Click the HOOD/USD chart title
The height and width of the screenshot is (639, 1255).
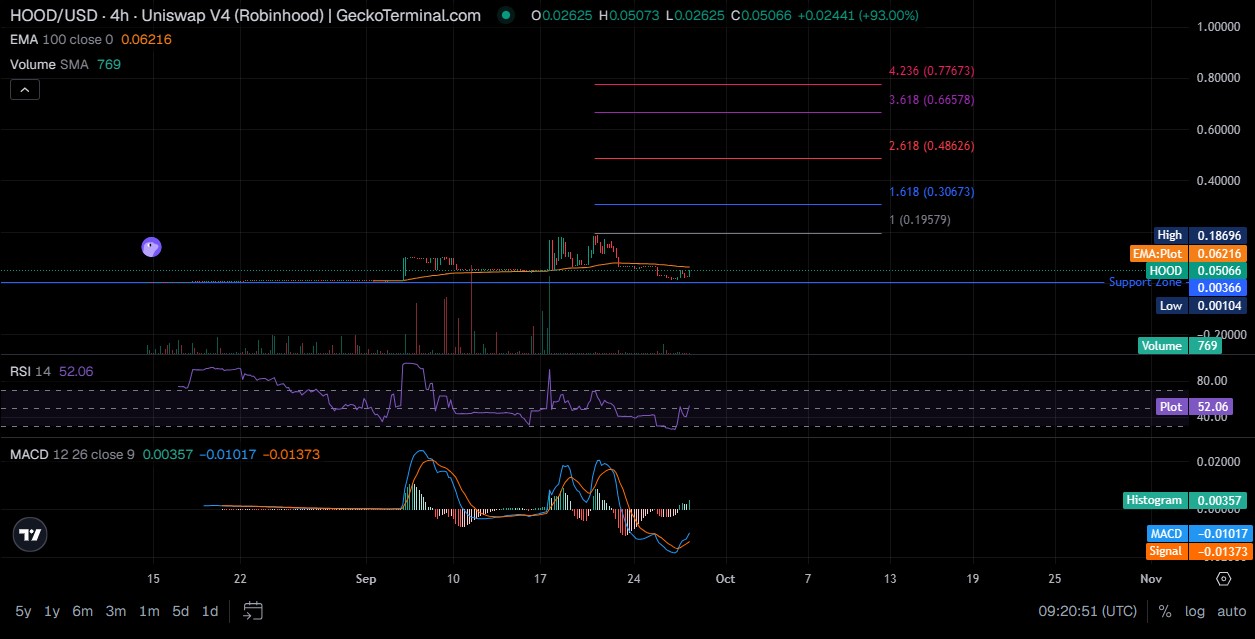pos(245,15)
